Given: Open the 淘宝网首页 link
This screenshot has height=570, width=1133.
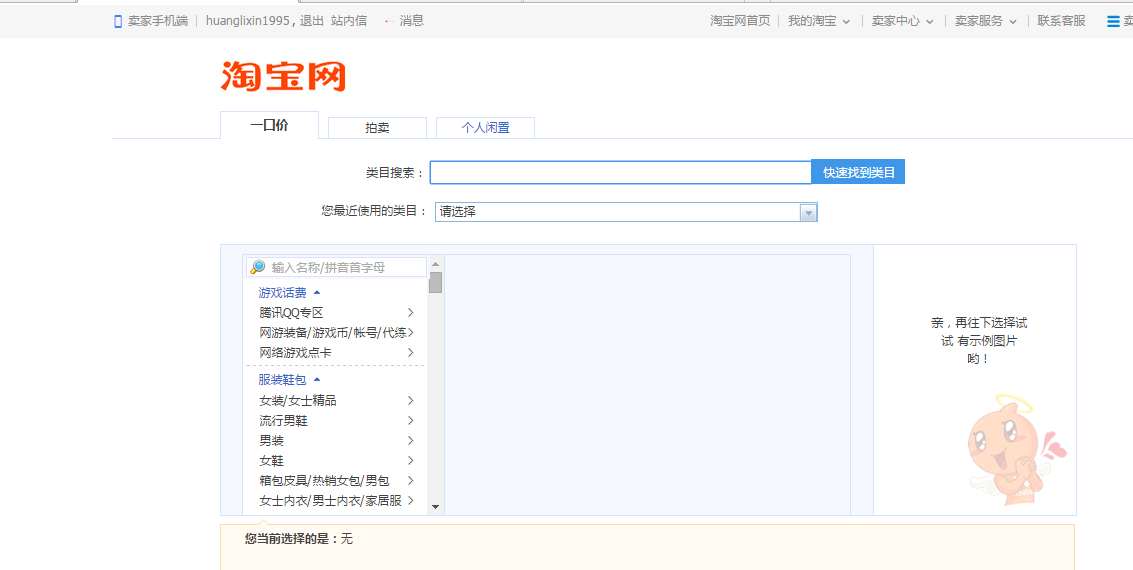Looking at the screenshot, I should click(740, 21).
